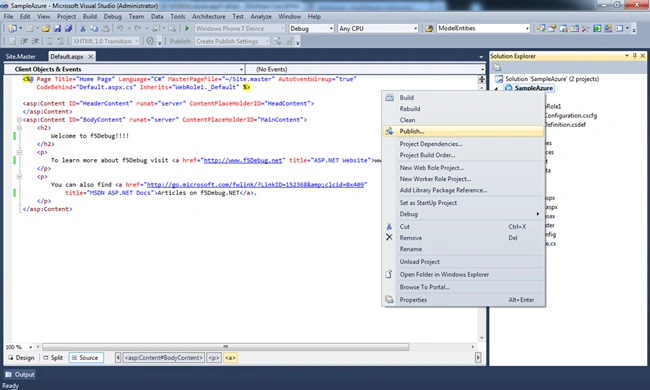
Task: Choose New Web Role Project...
Action: click(x=463, y=168)
